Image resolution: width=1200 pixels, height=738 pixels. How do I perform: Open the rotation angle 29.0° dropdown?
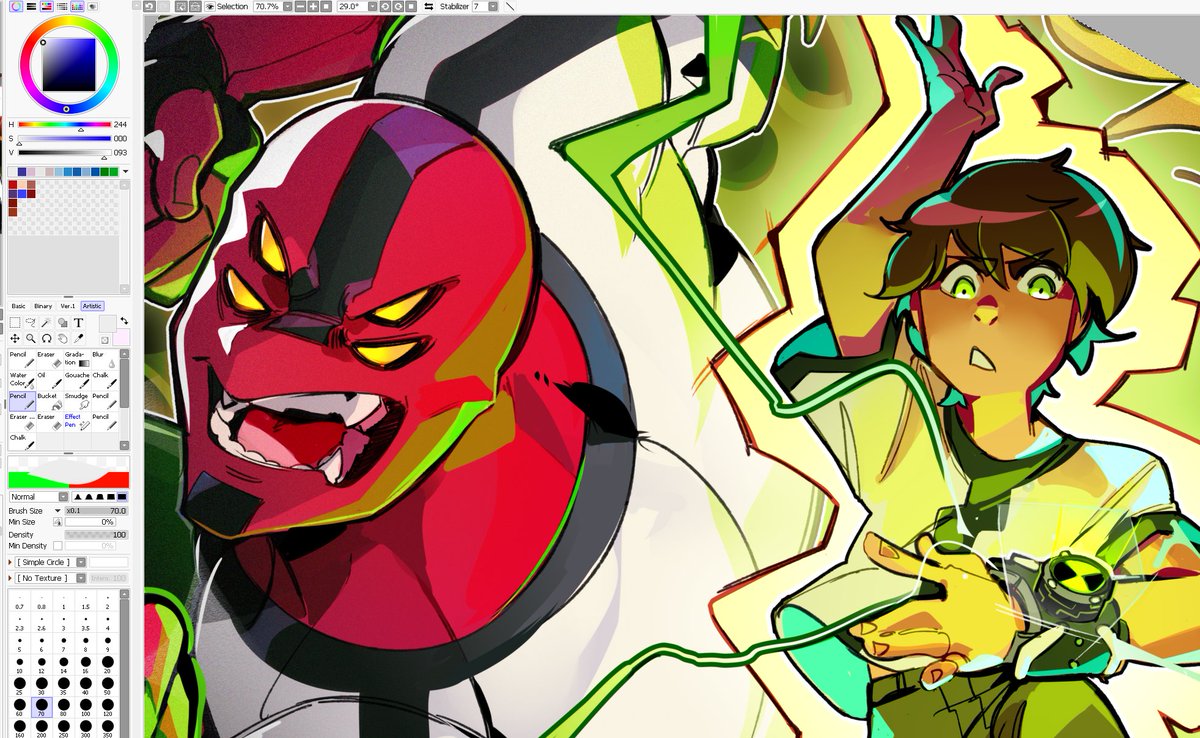(373, 6)
